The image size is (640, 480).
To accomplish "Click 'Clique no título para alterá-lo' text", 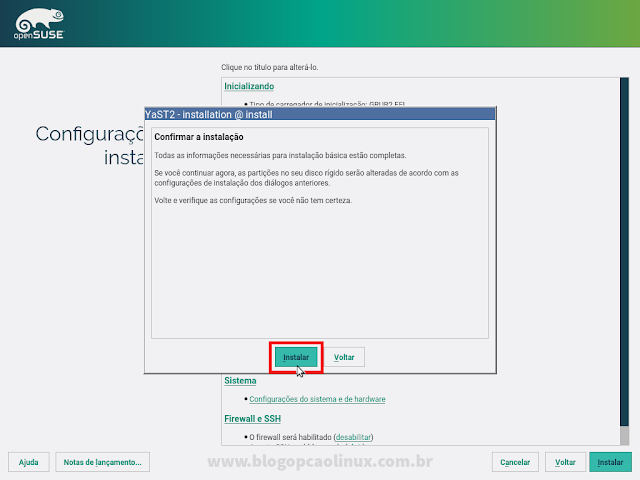I will pos(269,67).
